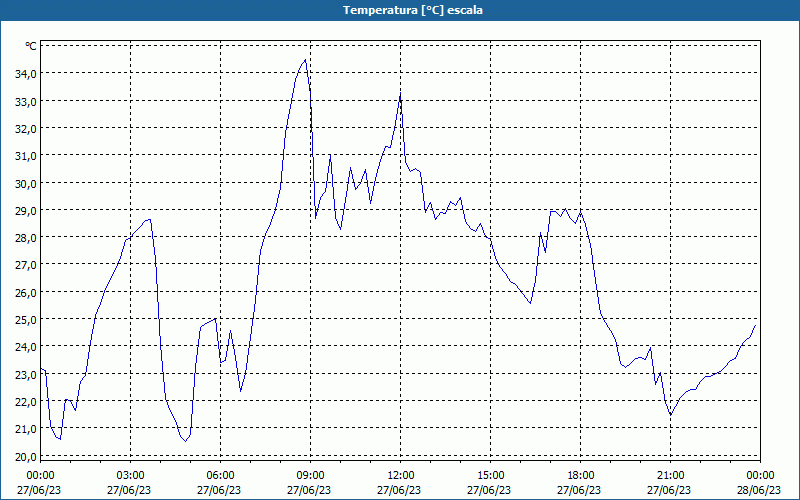
Task: Choose the 27,0 y-axis label
Action: (x=26, y=265)
